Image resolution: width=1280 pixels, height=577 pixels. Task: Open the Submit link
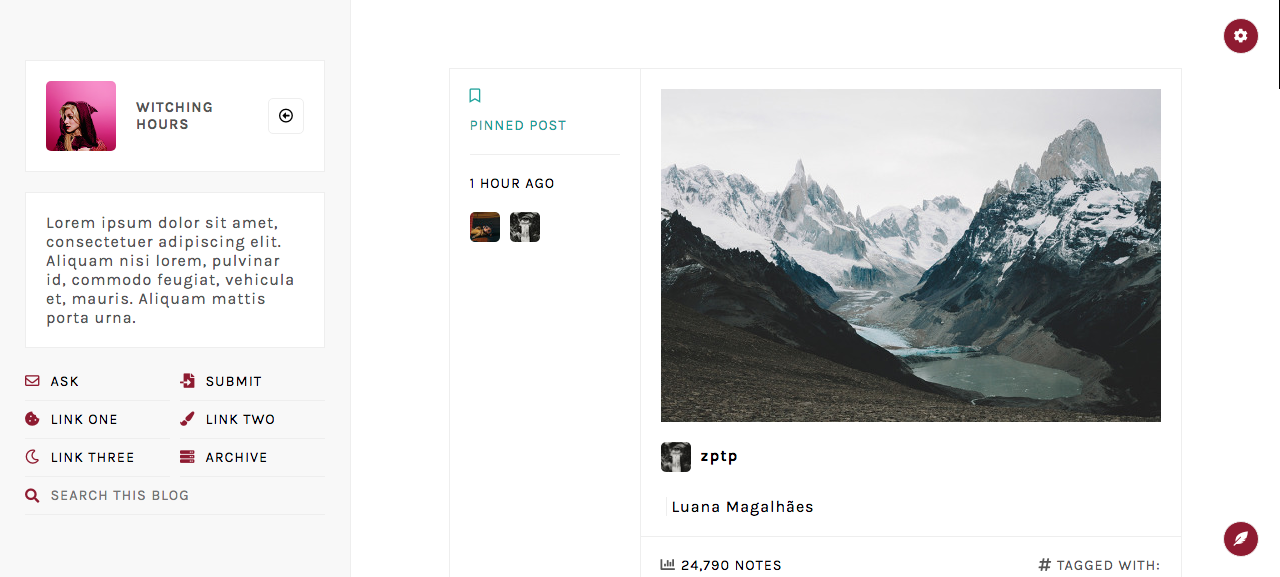(234, 381)
